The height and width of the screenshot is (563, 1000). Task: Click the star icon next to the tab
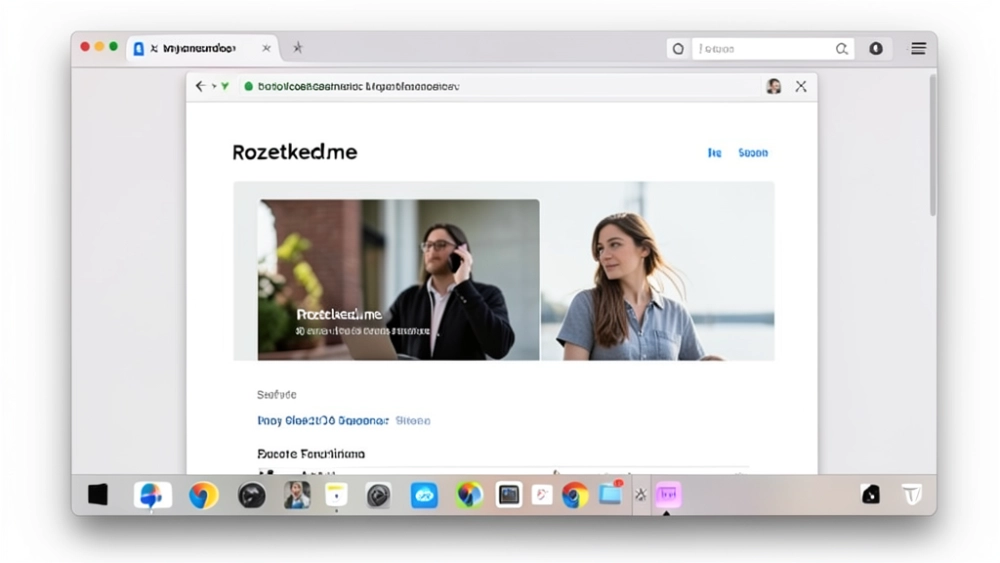[x=297, y=48]
